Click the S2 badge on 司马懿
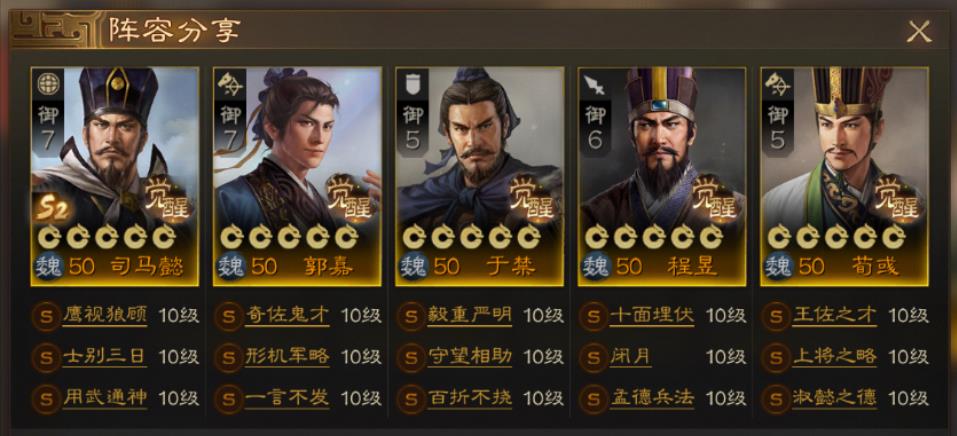This screenshot has width=957, height=436. pos(51,209)
